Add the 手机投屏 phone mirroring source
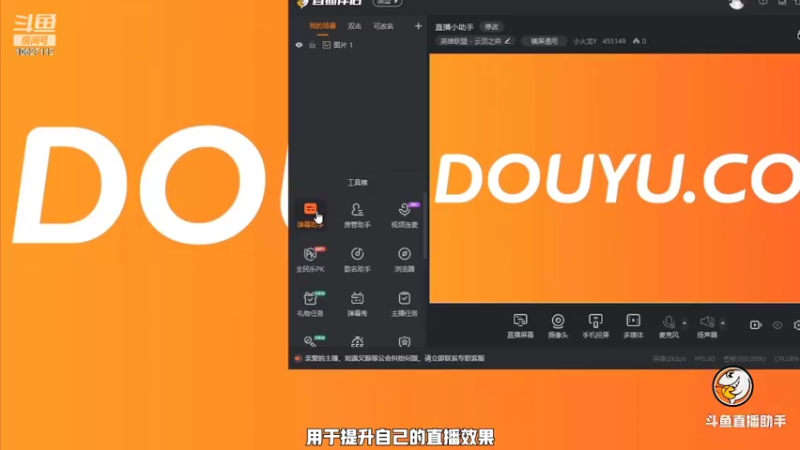The image size is (800, 450). [595, 326]
